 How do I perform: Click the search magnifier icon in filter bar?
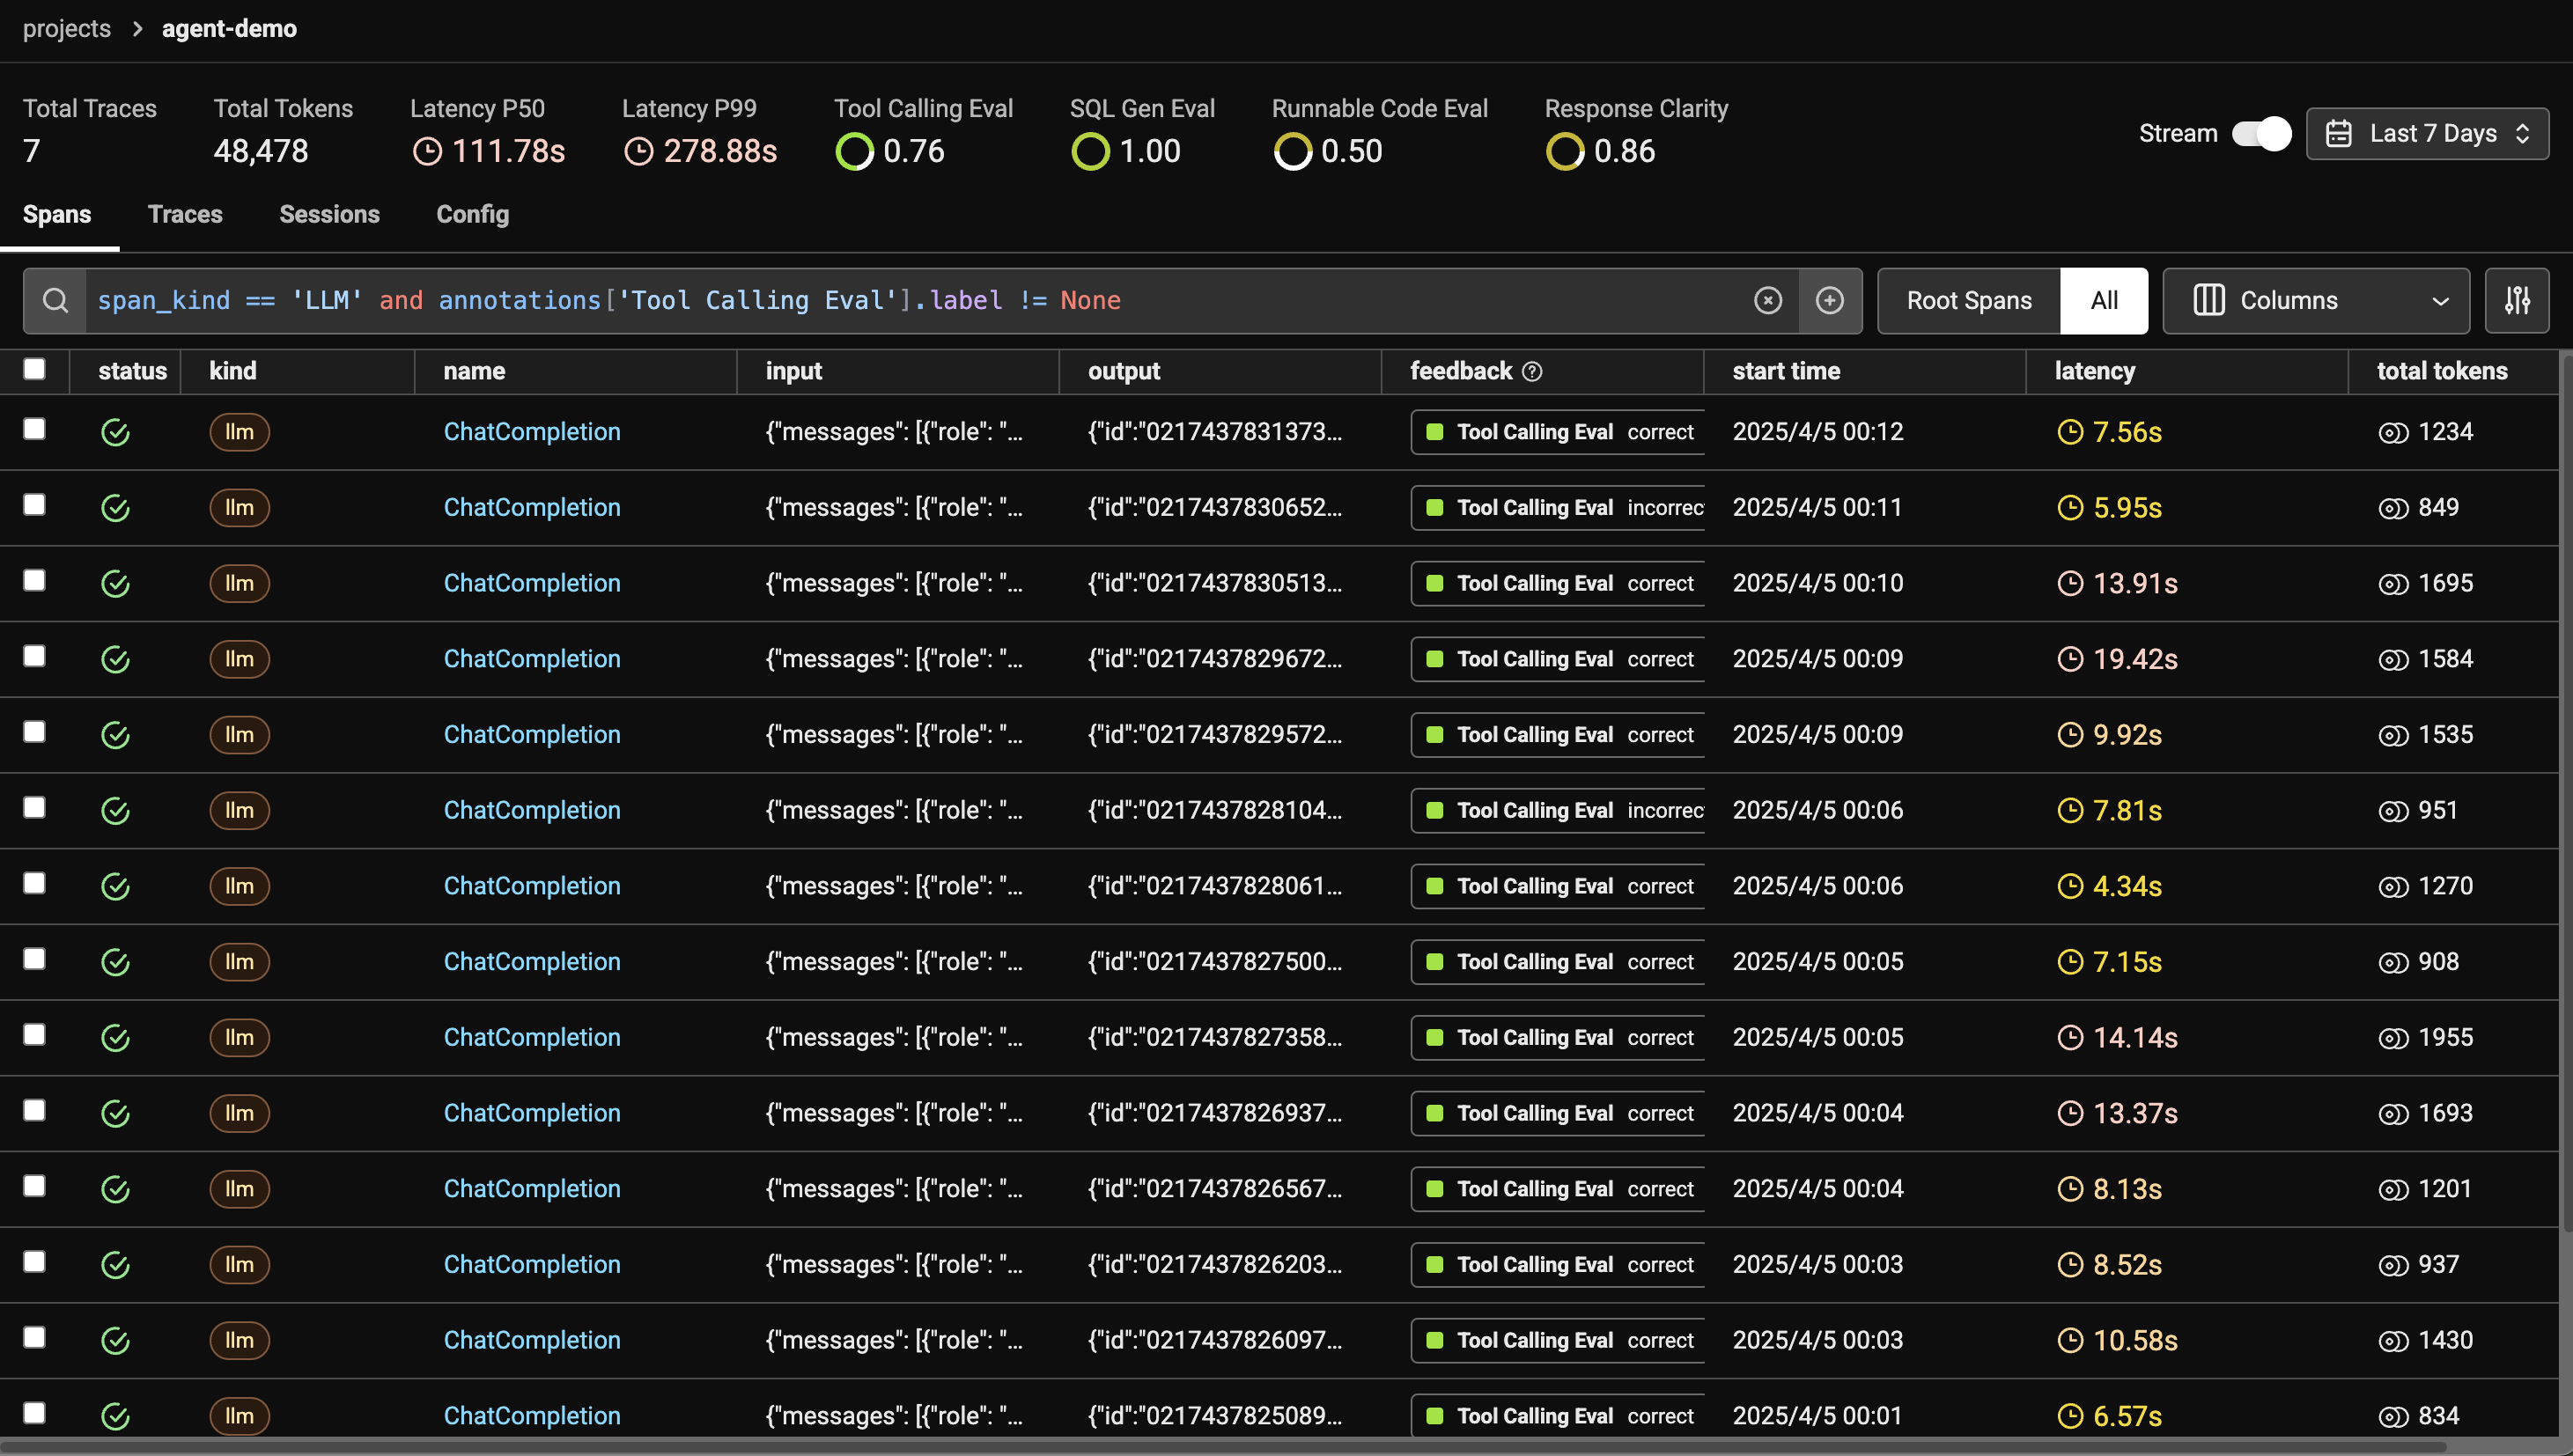point(56,301)
